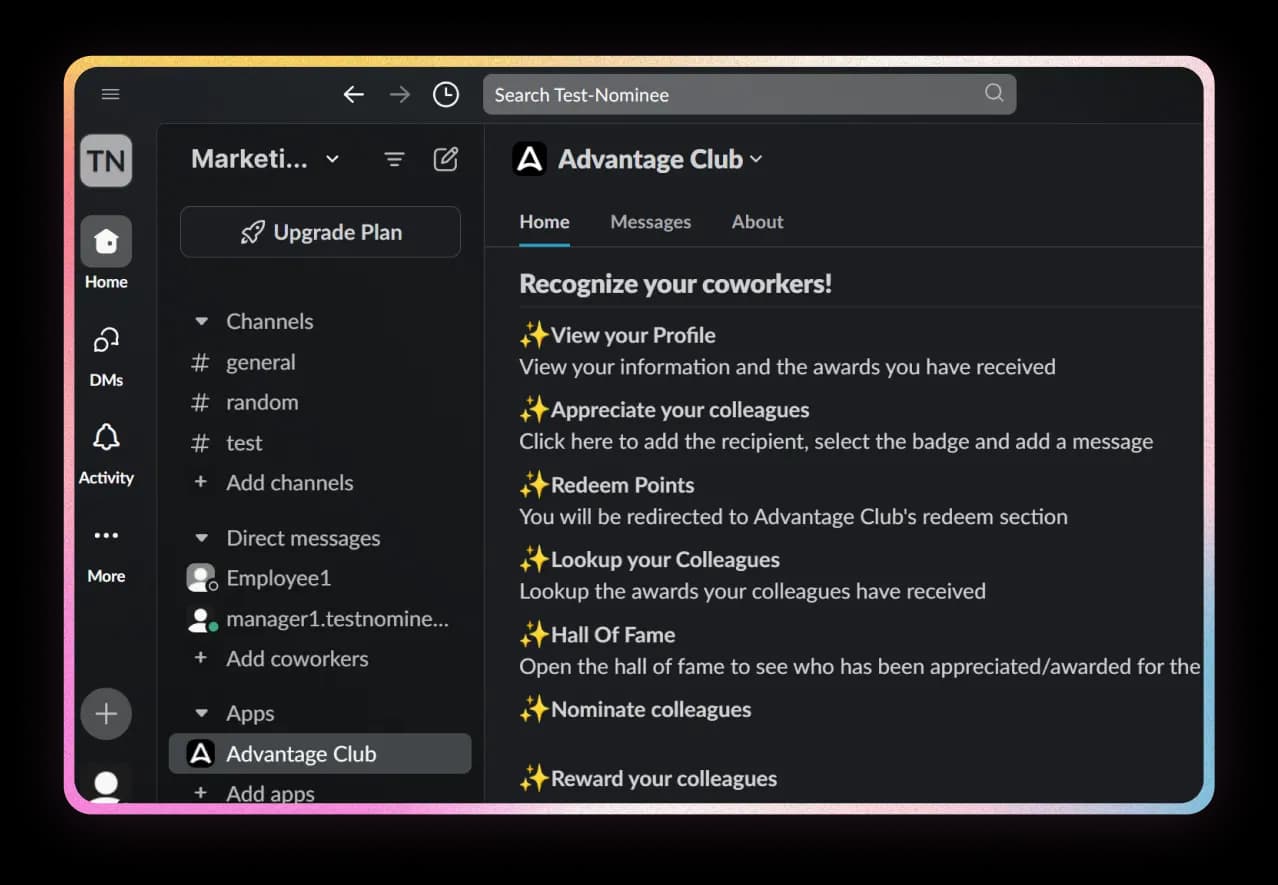Click Lookup your Colleagues
1278x885 pixels.
pyautogui.click(x=664, y=560)
